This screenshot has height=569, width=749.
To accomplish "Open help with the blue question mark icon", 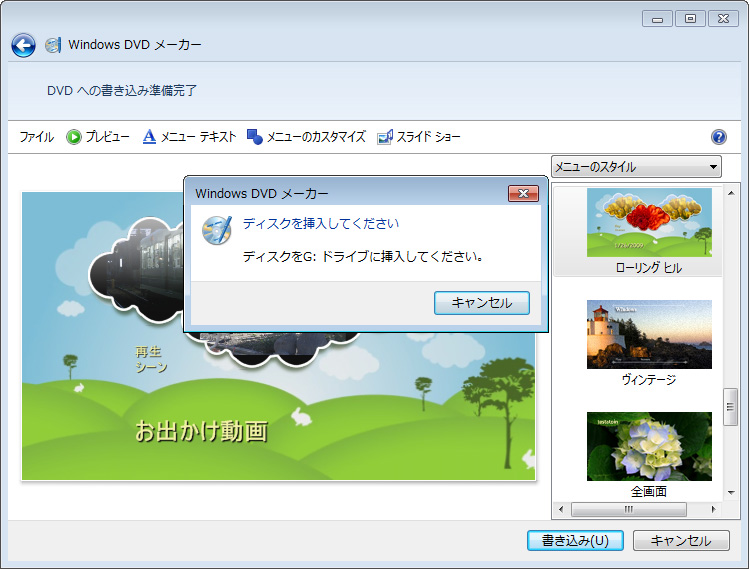I will click(x=718, y=137).
